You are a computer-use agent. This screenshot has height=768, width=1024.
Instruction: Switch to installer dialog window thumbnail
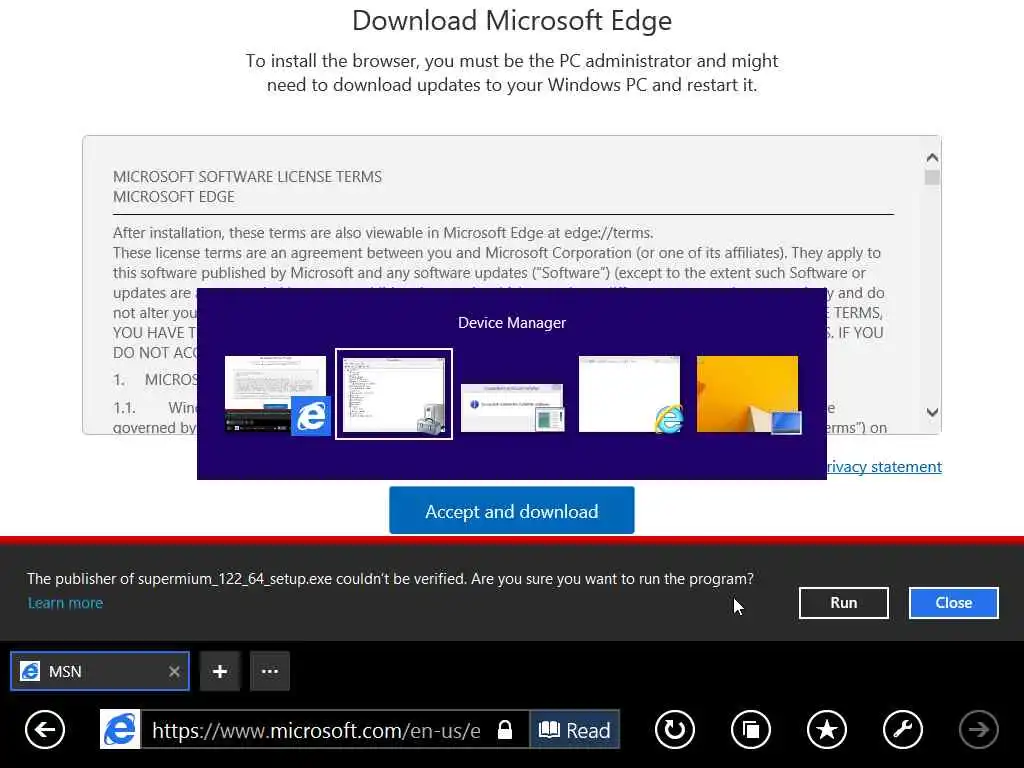pyautogui.click(x=512, y=408)
